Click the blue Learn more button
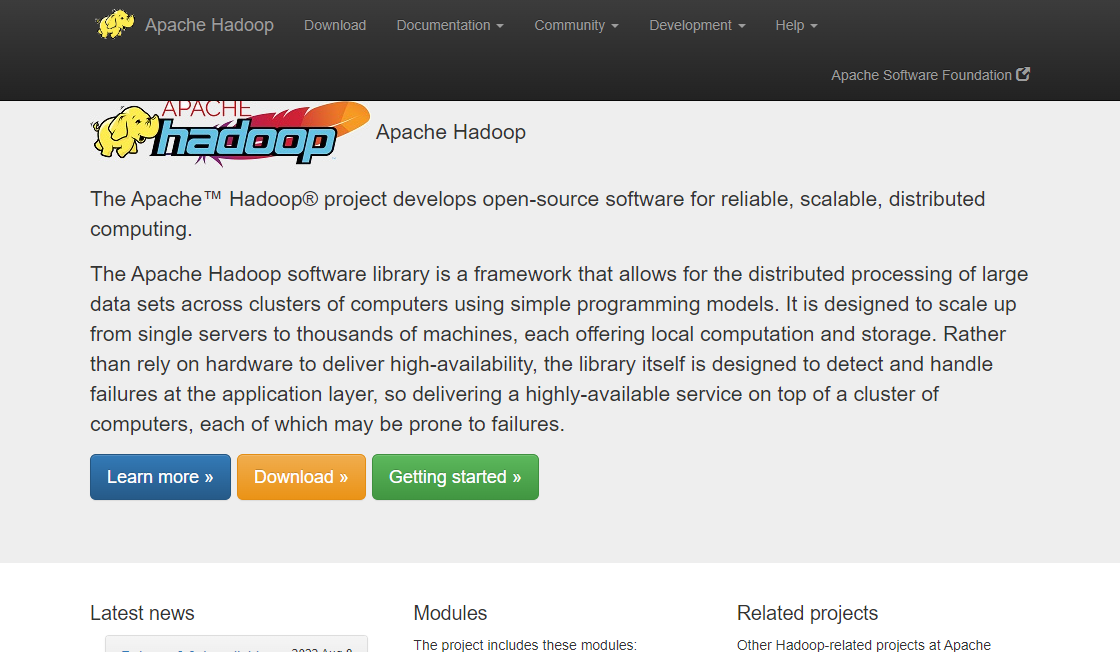Viewport: 1120px width, 652px height. click(160, 477)
